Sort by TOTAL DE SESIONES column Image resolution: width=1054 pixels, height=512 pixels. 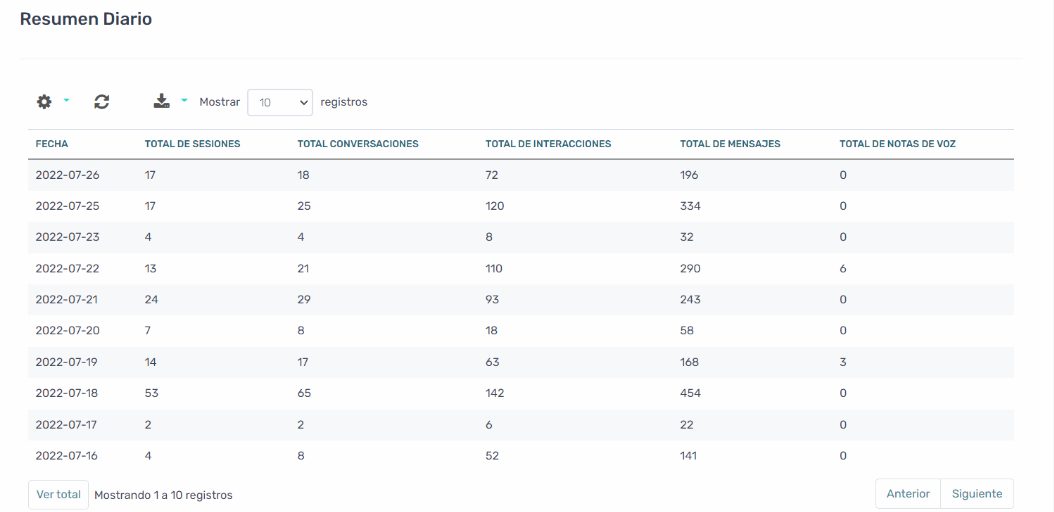point(192,144)
